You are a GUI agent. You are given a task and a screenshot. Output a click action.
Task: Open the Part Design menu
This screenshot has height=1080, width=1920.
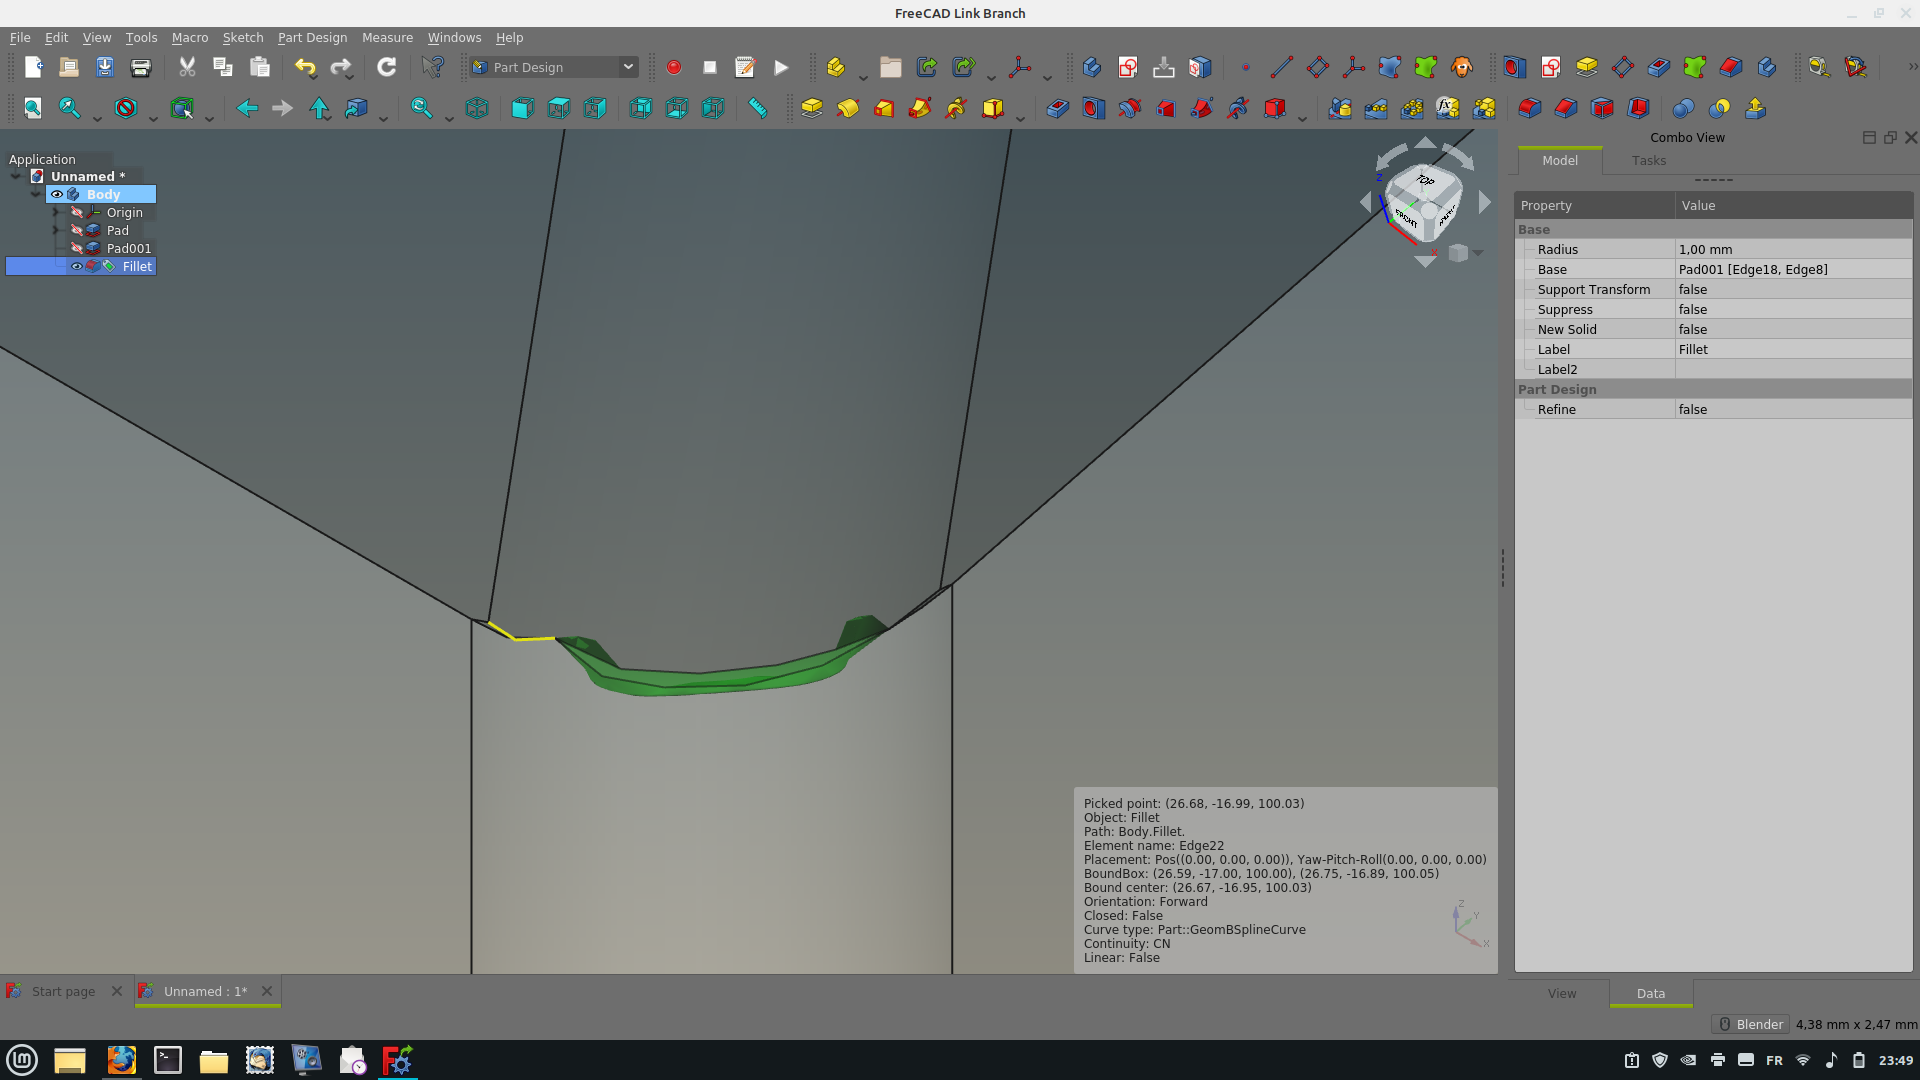coord(312,37)
